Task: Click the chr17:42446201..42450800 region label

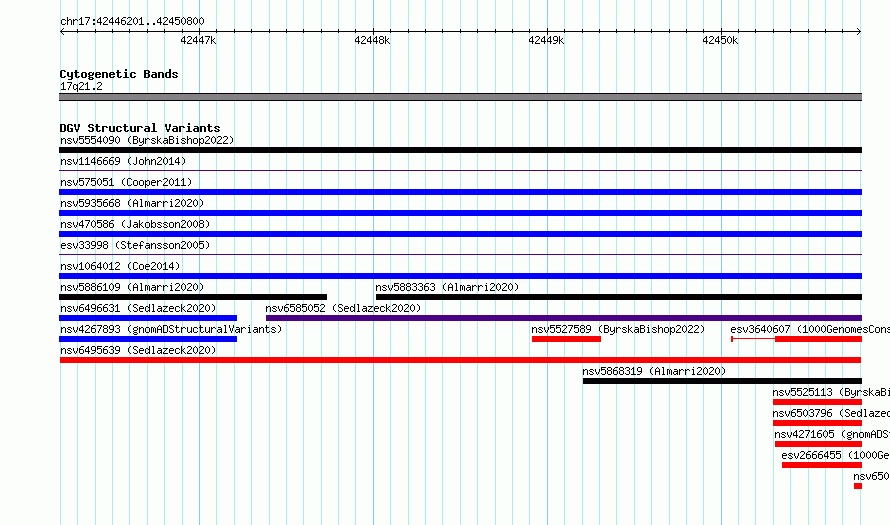Action: point(132,21)
